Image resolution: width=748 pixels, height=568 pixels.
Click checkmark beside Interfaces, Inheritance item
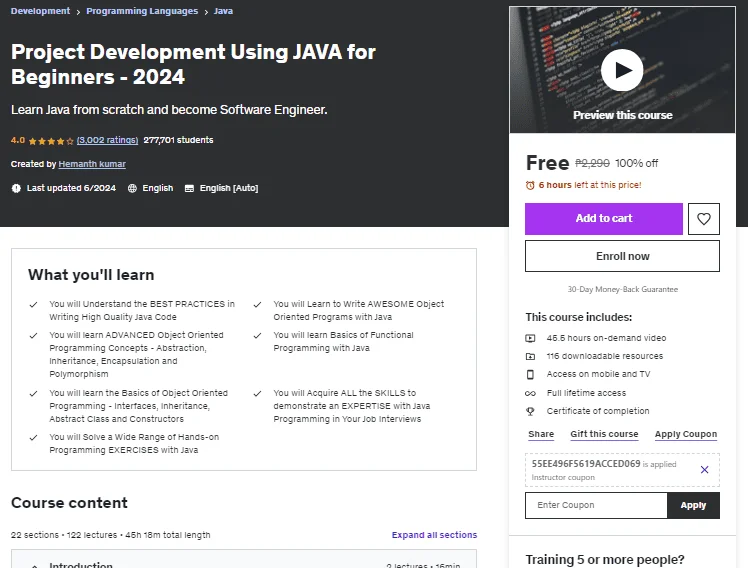pyautogui.click(x=33, y=393)
